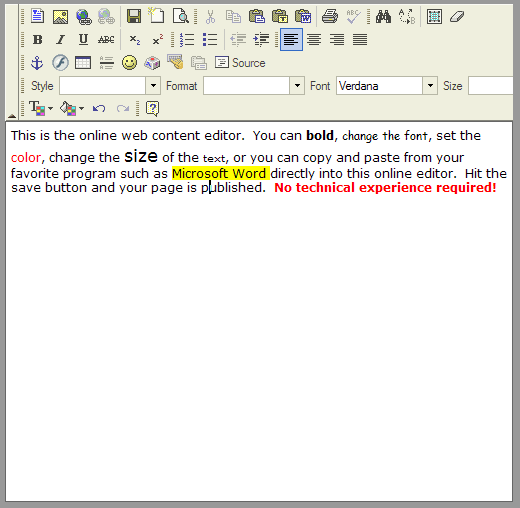The width and height of the screenshot is (520, 508).
Task: Open Find with the binoculars icon
Action: click(383, 16)
